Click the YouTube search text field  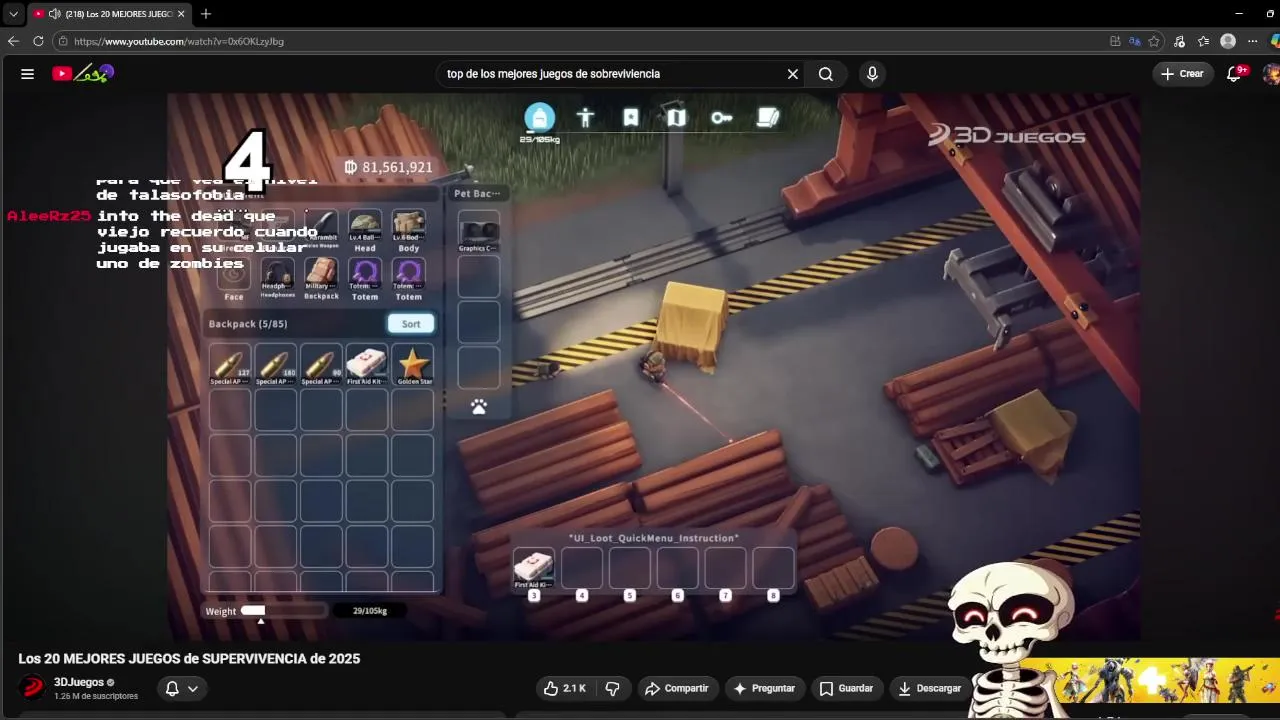click(x=610, y=74)
